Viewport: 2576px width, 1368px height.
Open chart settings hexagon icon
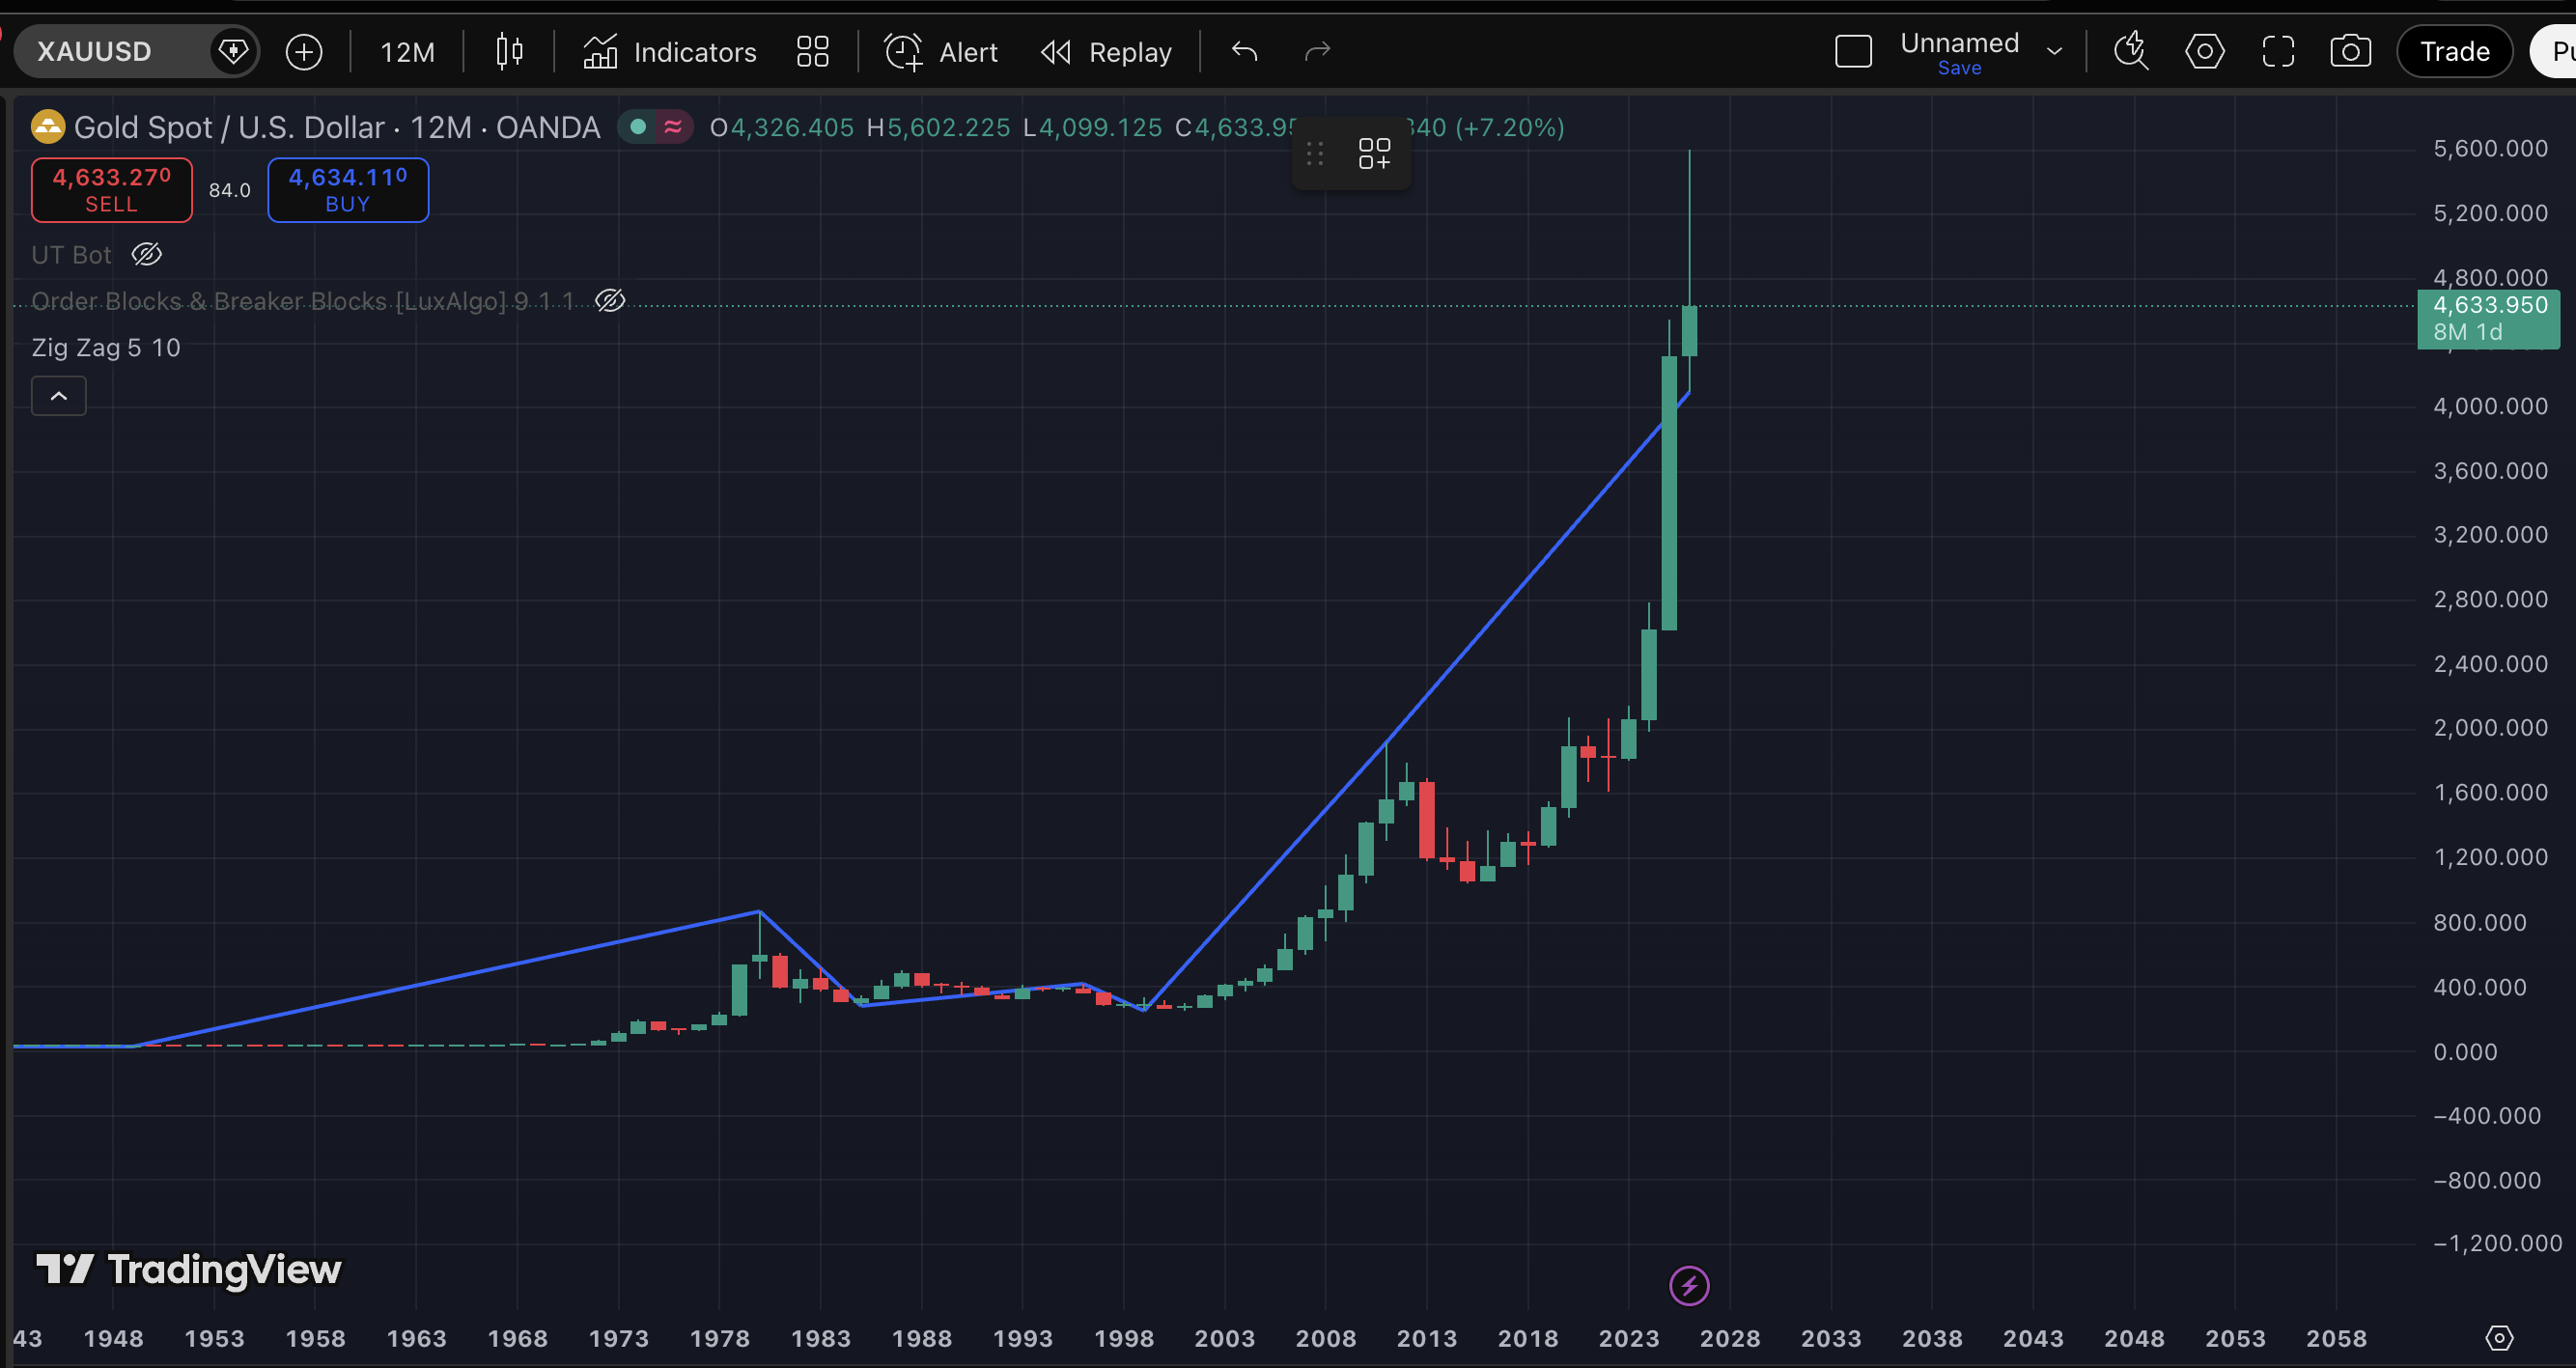pyautogui.click(x=2205, y=52)
